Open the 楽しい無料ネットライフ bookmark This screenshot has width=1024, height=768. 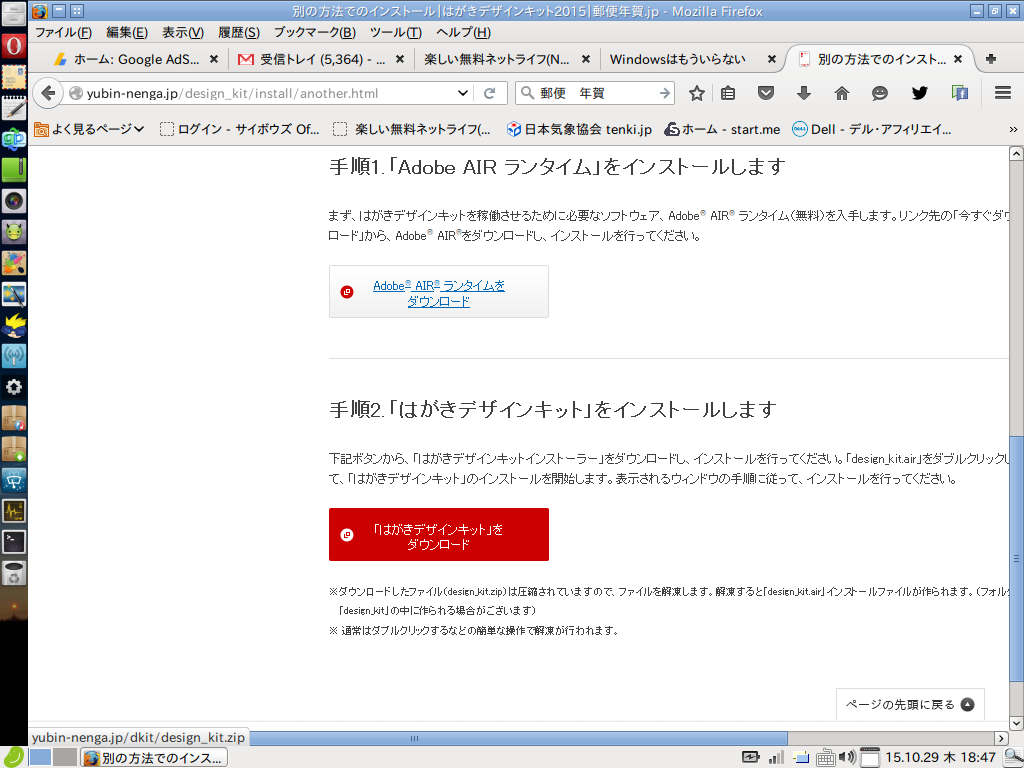click(x=412, y=129)
